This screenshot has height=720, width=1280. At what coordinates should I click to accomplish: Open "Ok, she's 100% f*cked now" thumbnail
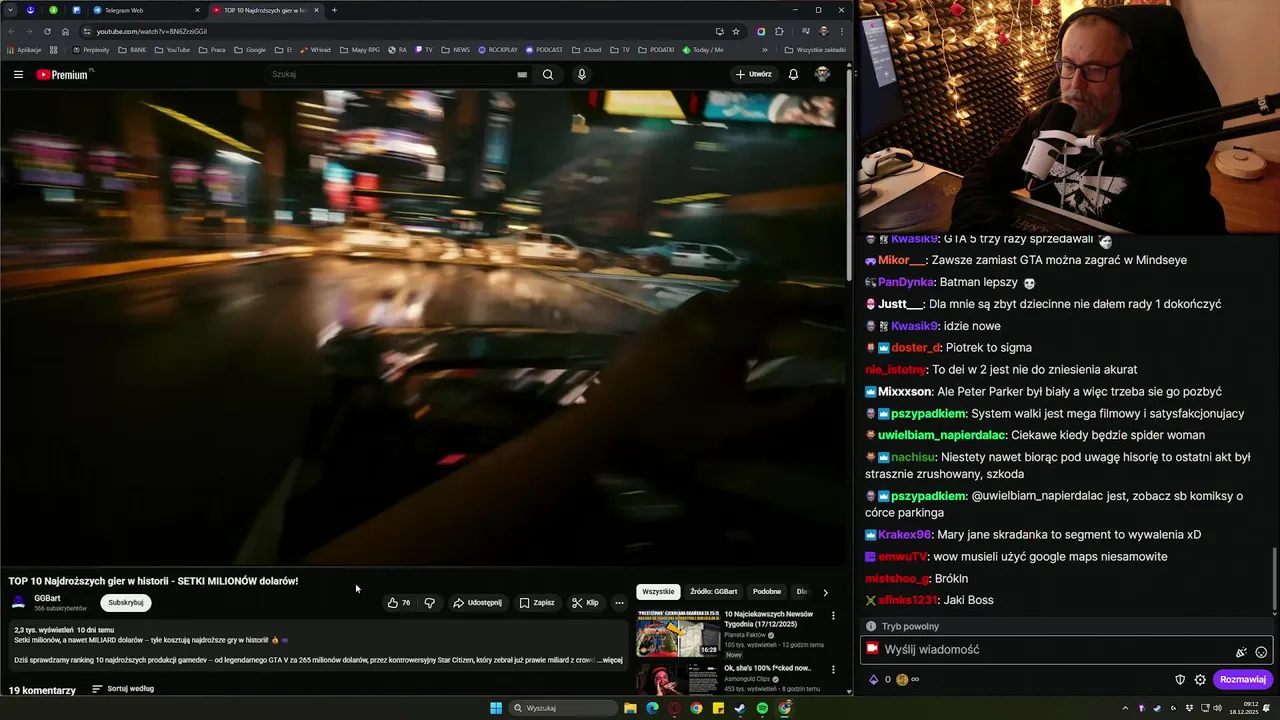click(678, 678)
